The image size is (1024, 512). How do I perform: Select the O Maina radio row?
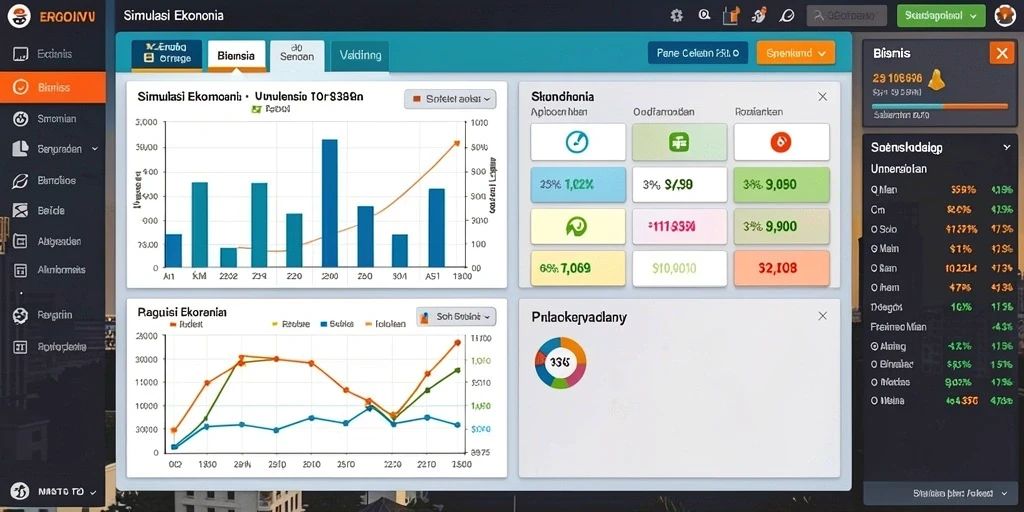click(942, 401)
